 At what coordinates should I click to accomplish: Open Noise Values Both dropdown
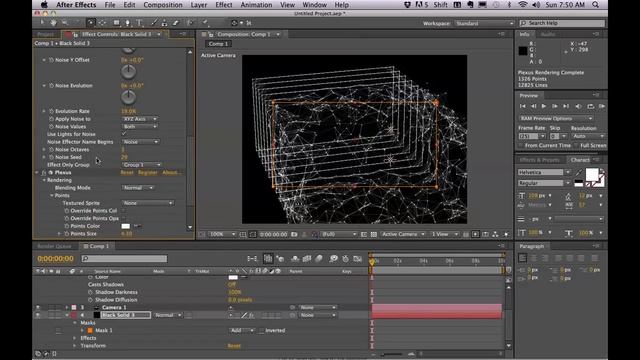140,127
